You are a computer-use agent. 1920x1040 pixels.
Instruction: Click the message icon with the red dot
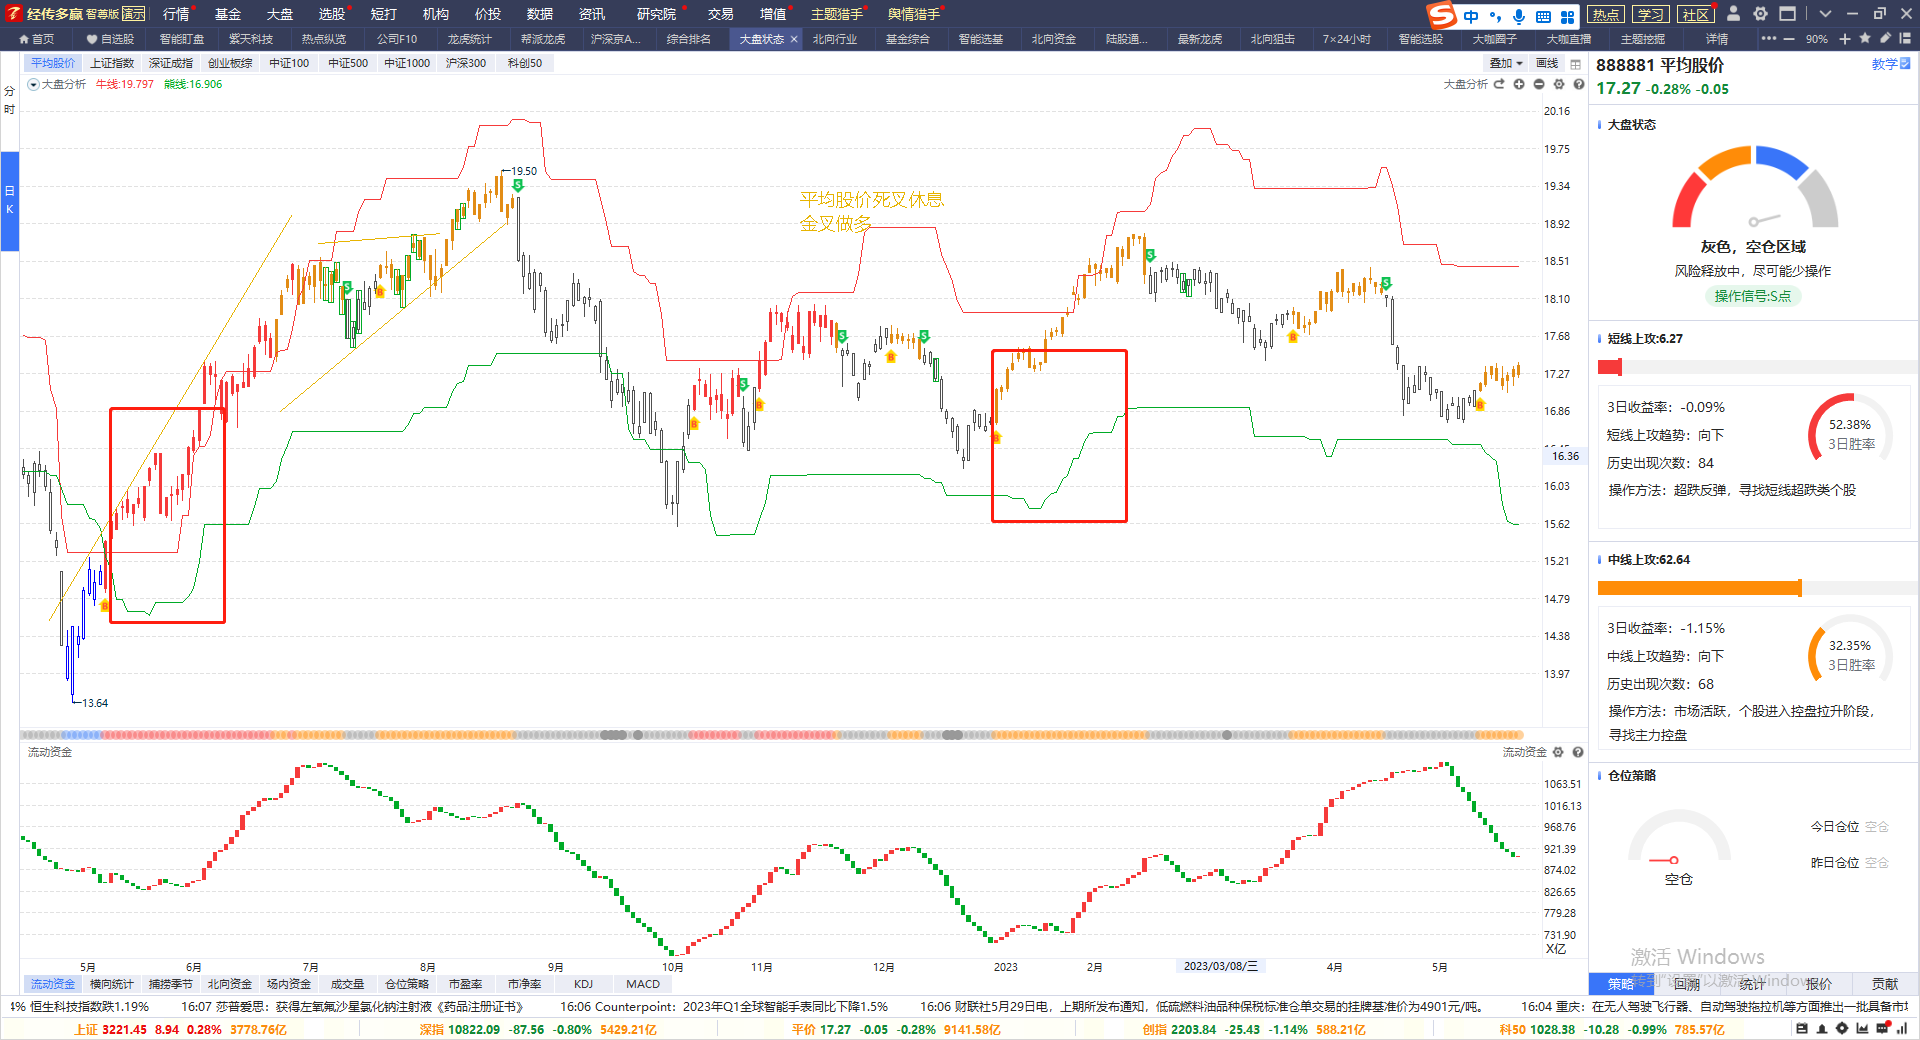[1883, 1029]
